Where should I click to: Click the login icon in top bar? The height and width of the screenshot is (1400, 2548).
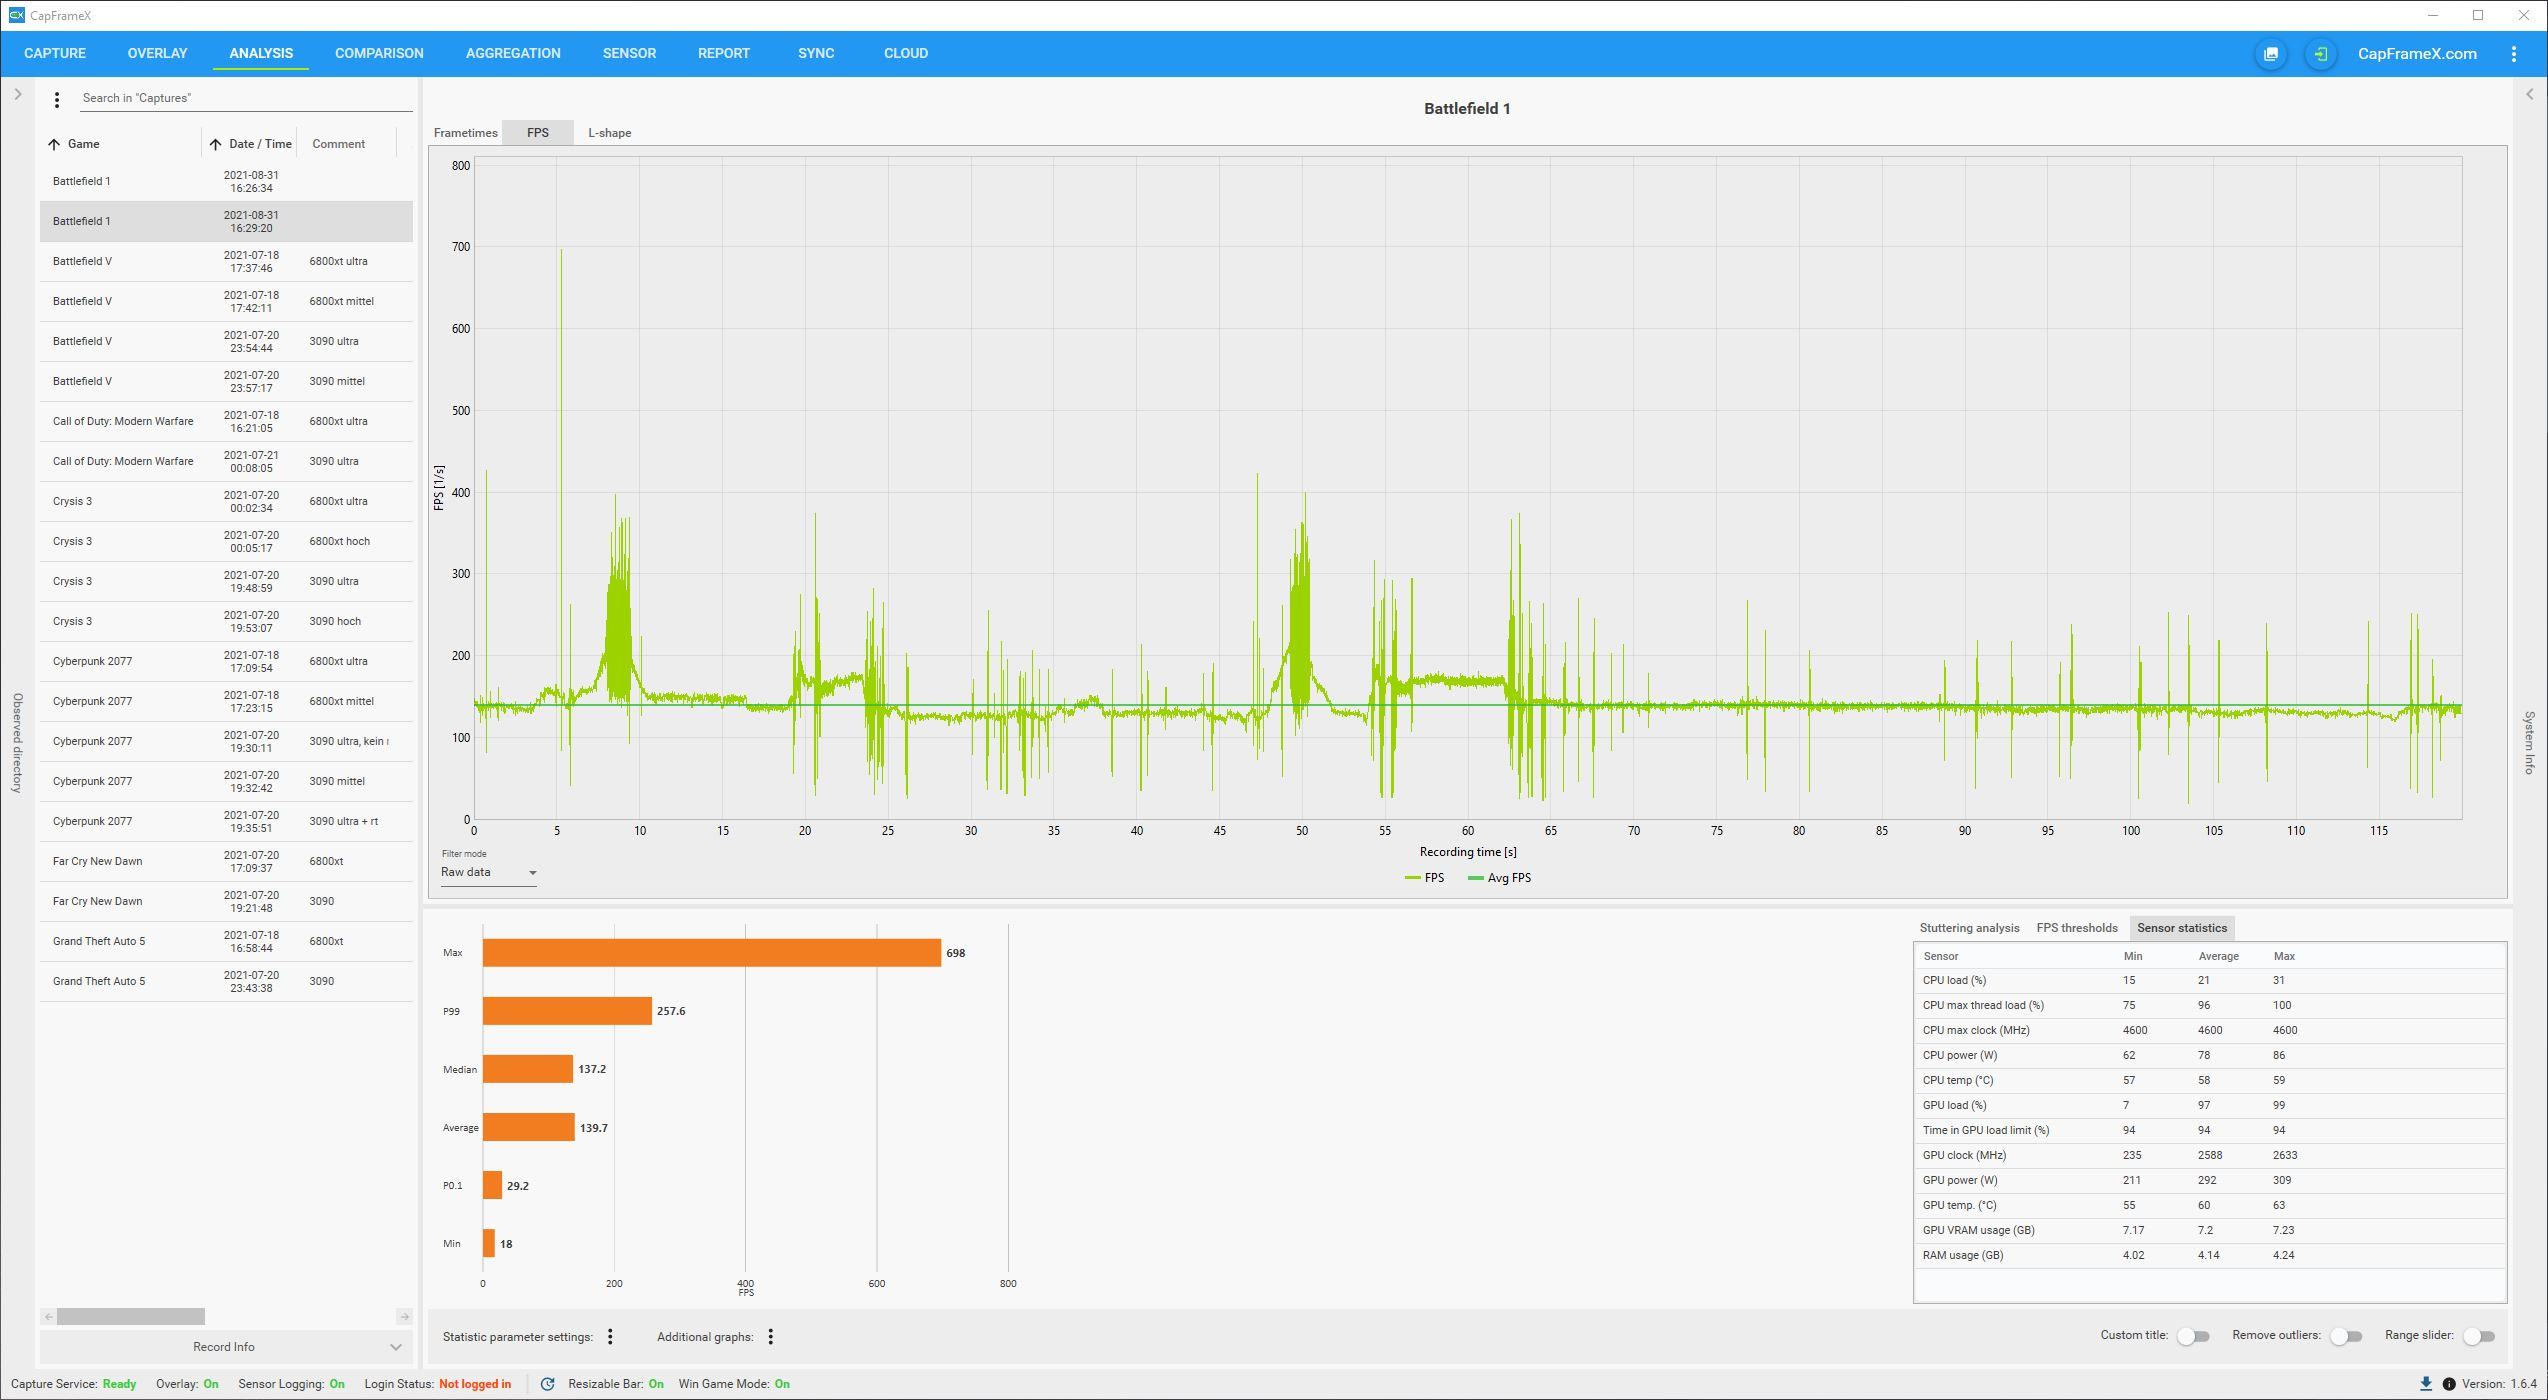(x=2321, y=54)
